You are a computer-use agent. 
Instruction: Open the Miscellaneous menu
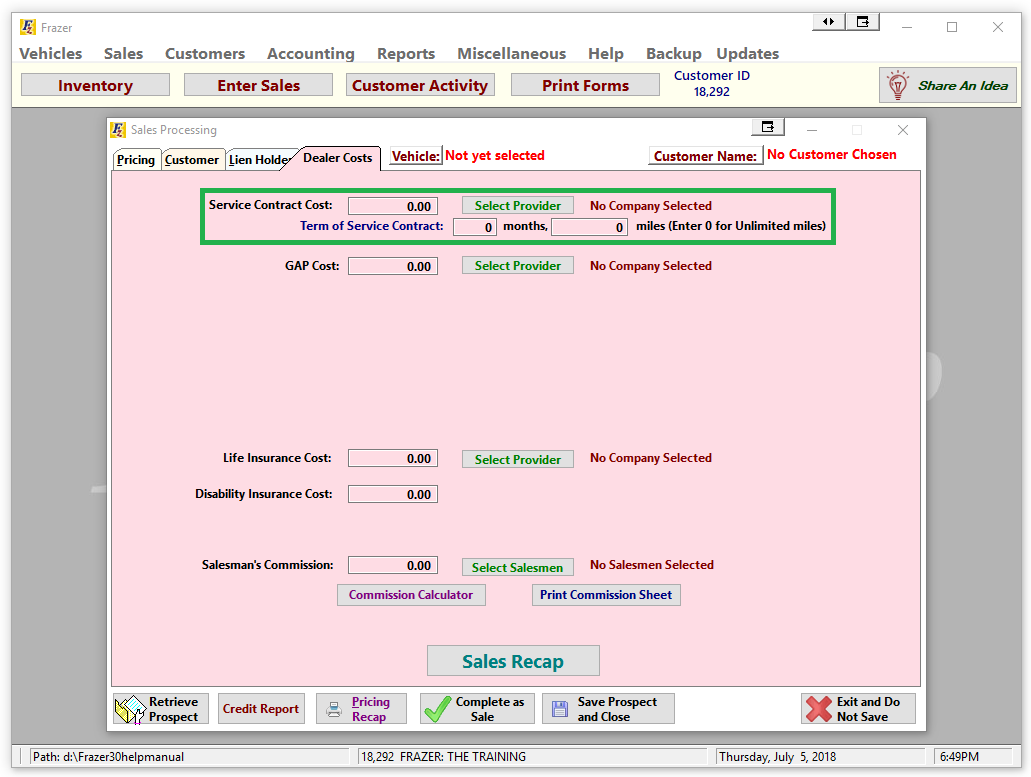click(x=512, y=53)
